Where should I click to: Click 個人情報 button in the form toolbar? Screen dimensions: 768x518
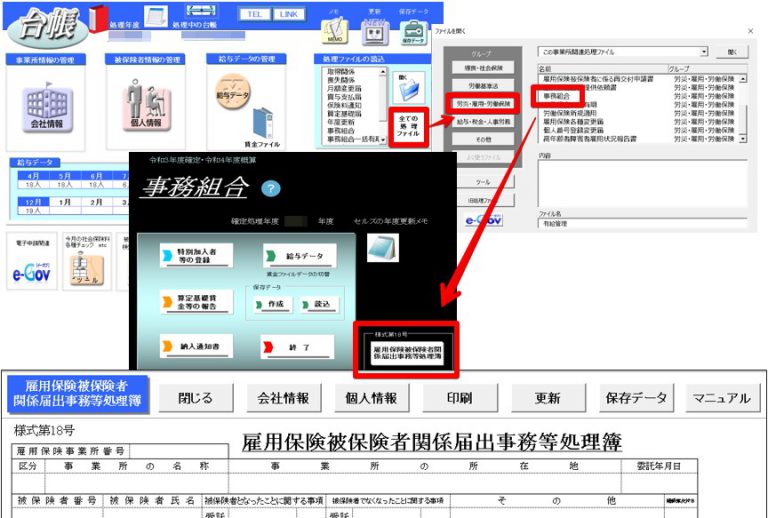(x=371, y=398)
